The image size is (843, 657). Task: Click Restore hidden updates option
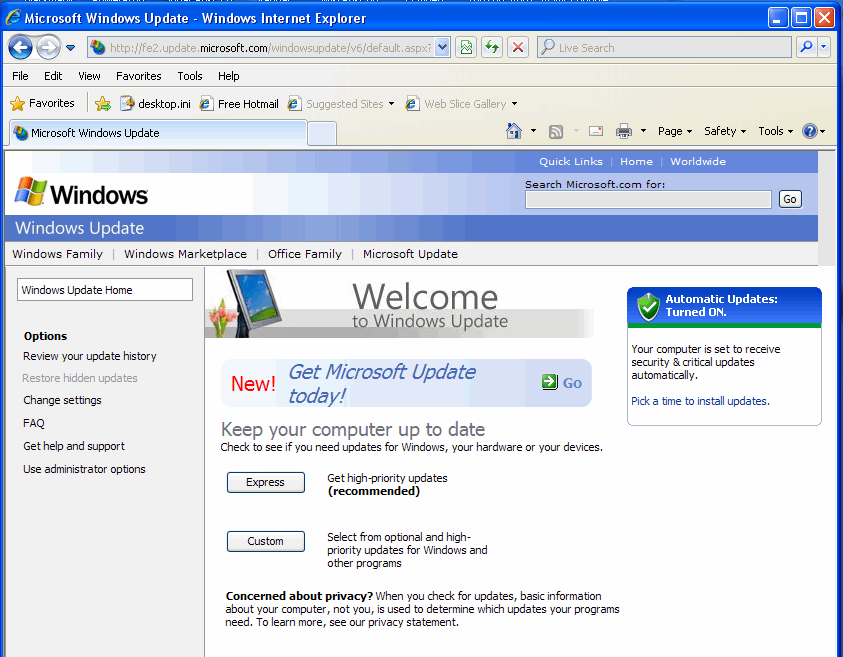tap(80, 378)
